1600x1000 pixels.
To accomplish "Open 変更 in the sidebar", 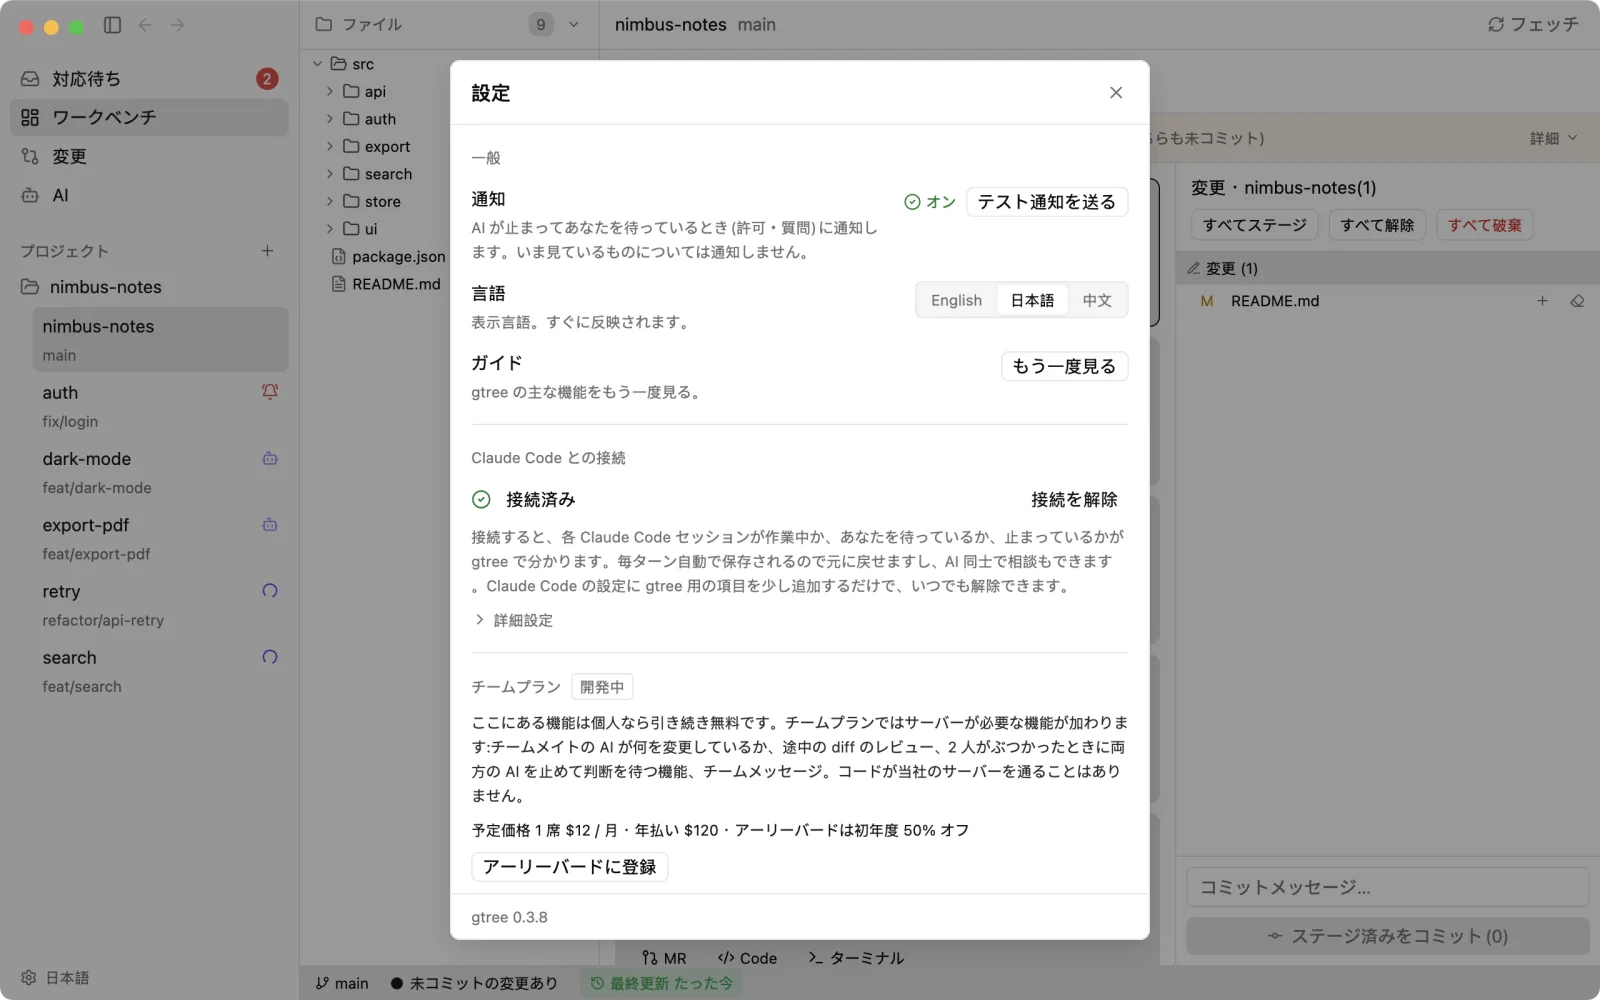I will point(150,156).
